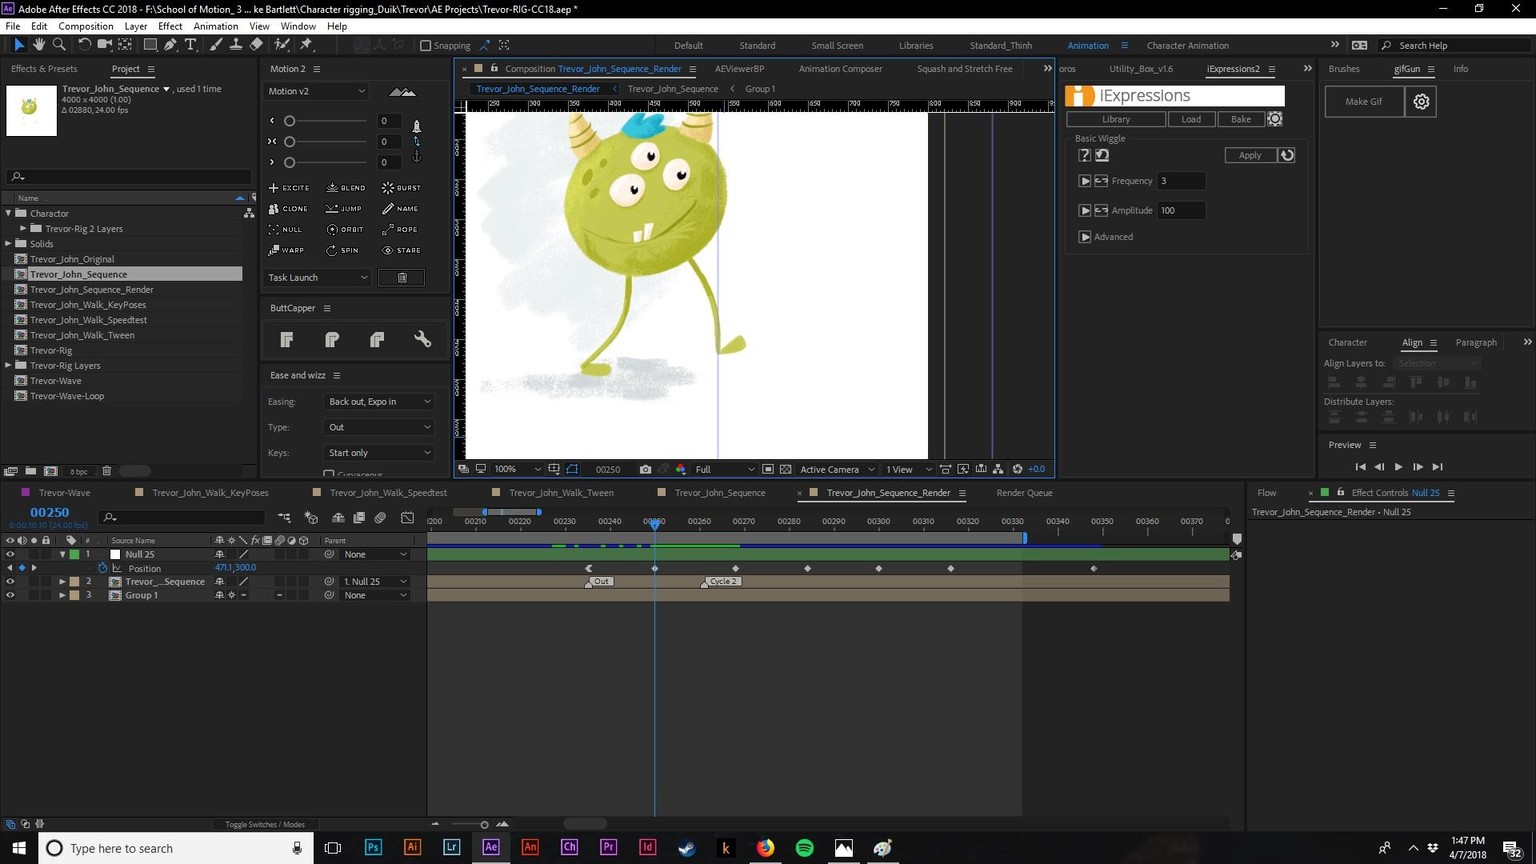Screen dimensions: 1536x864
Task: Select the Clone Stamp tool
Action: 235,45
